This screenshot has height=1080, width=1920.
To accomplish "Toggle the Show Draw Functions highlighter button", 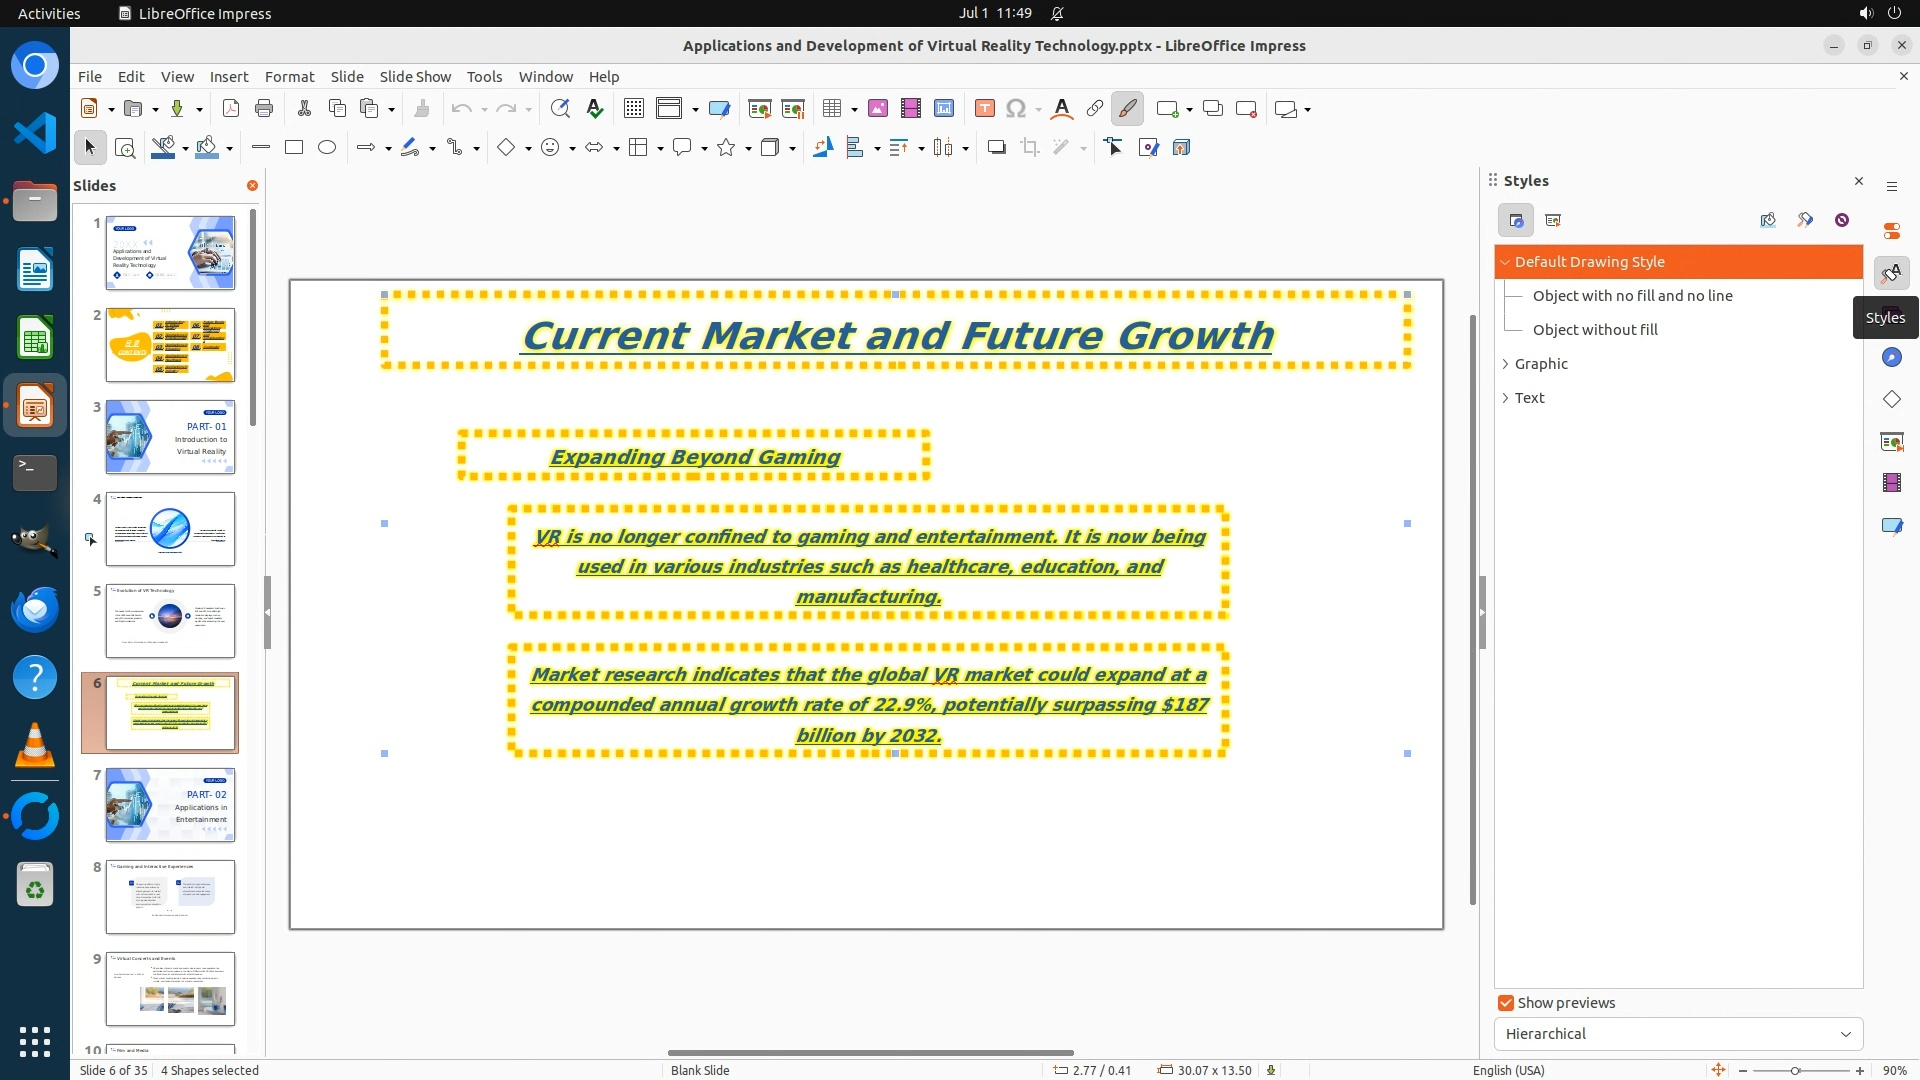I will (1127, 109).
